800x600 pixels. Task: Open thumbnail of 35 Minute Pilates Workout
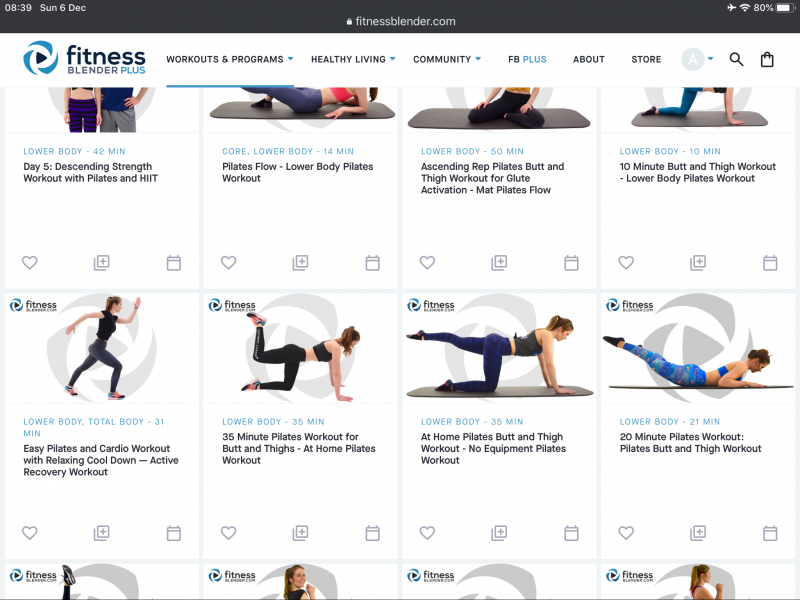coord(300,348)
